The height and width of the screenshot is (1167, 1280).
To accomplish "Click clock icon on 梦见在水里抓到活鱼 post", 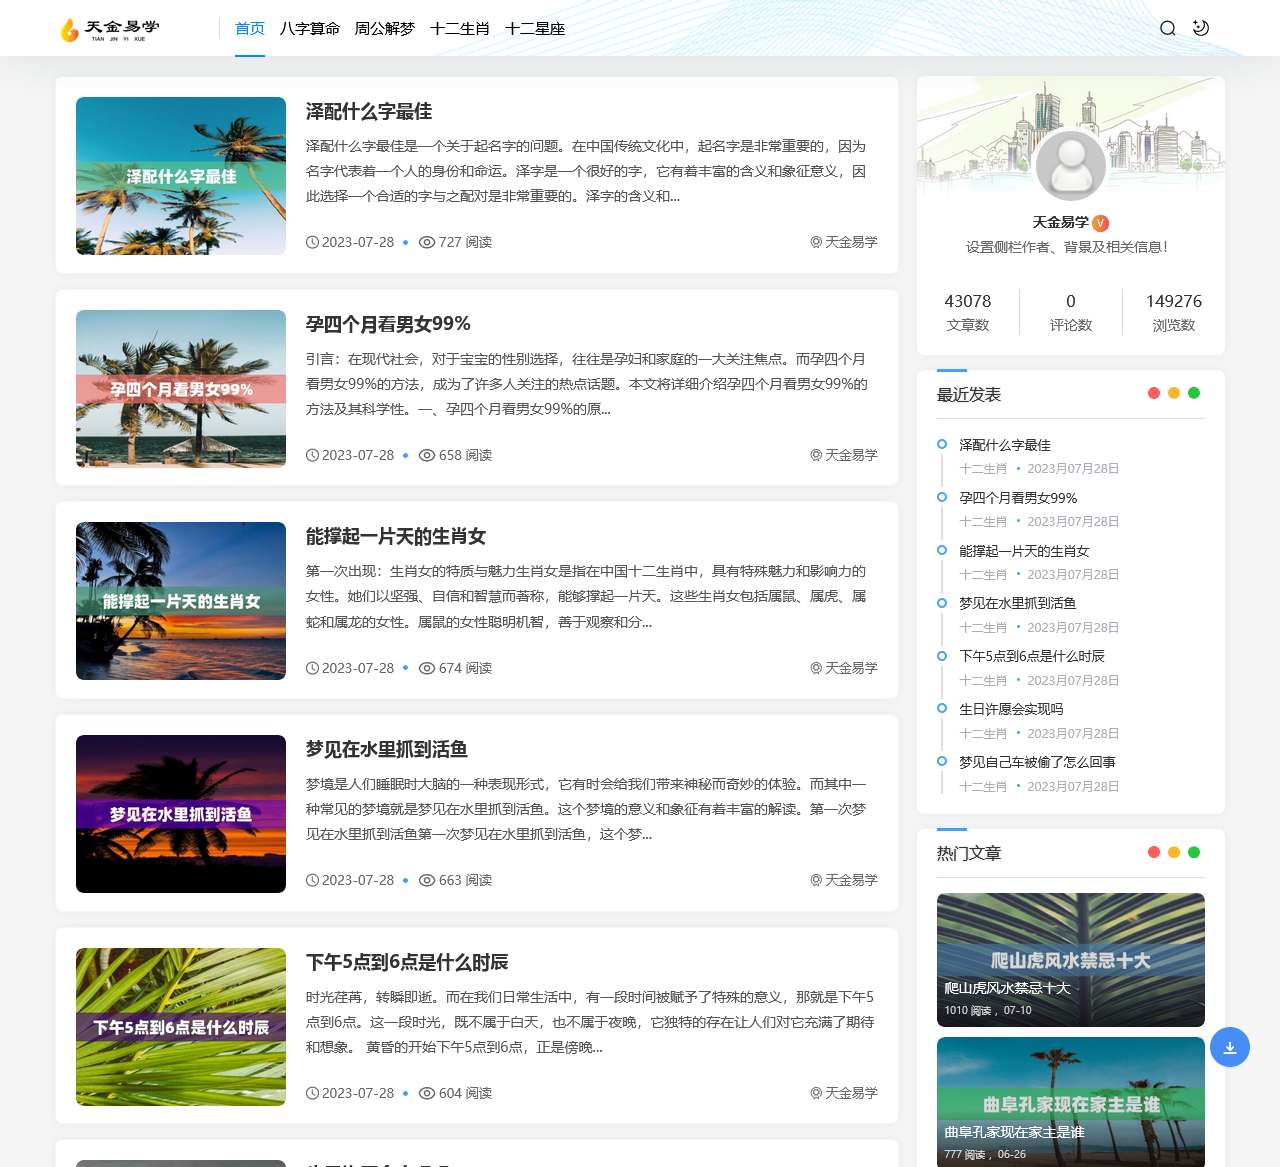I will coord(313,880).
